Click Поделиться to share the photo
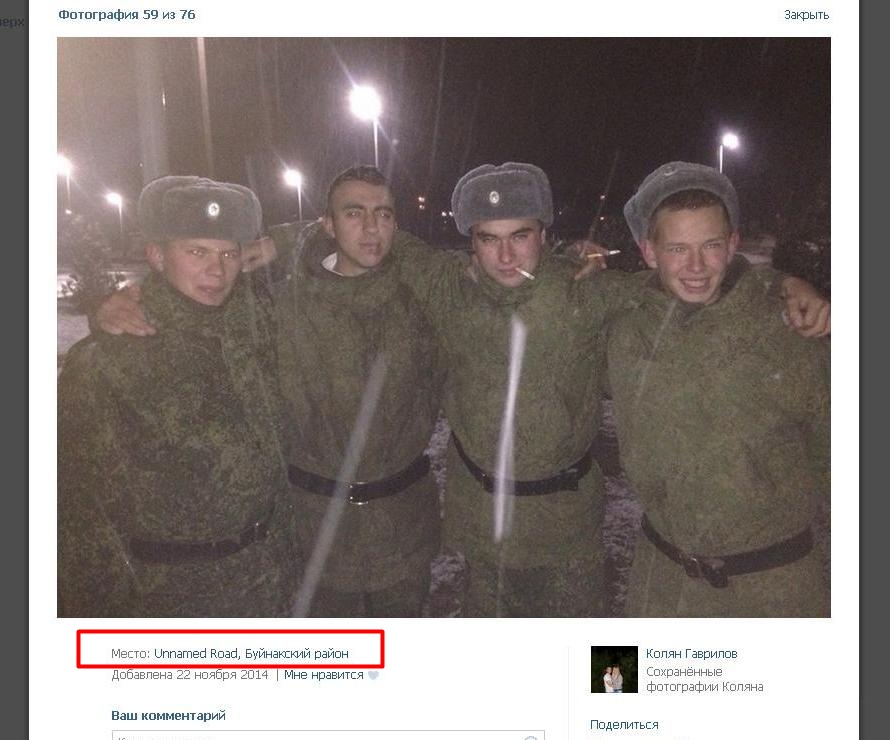 click(x=624, y=725)
